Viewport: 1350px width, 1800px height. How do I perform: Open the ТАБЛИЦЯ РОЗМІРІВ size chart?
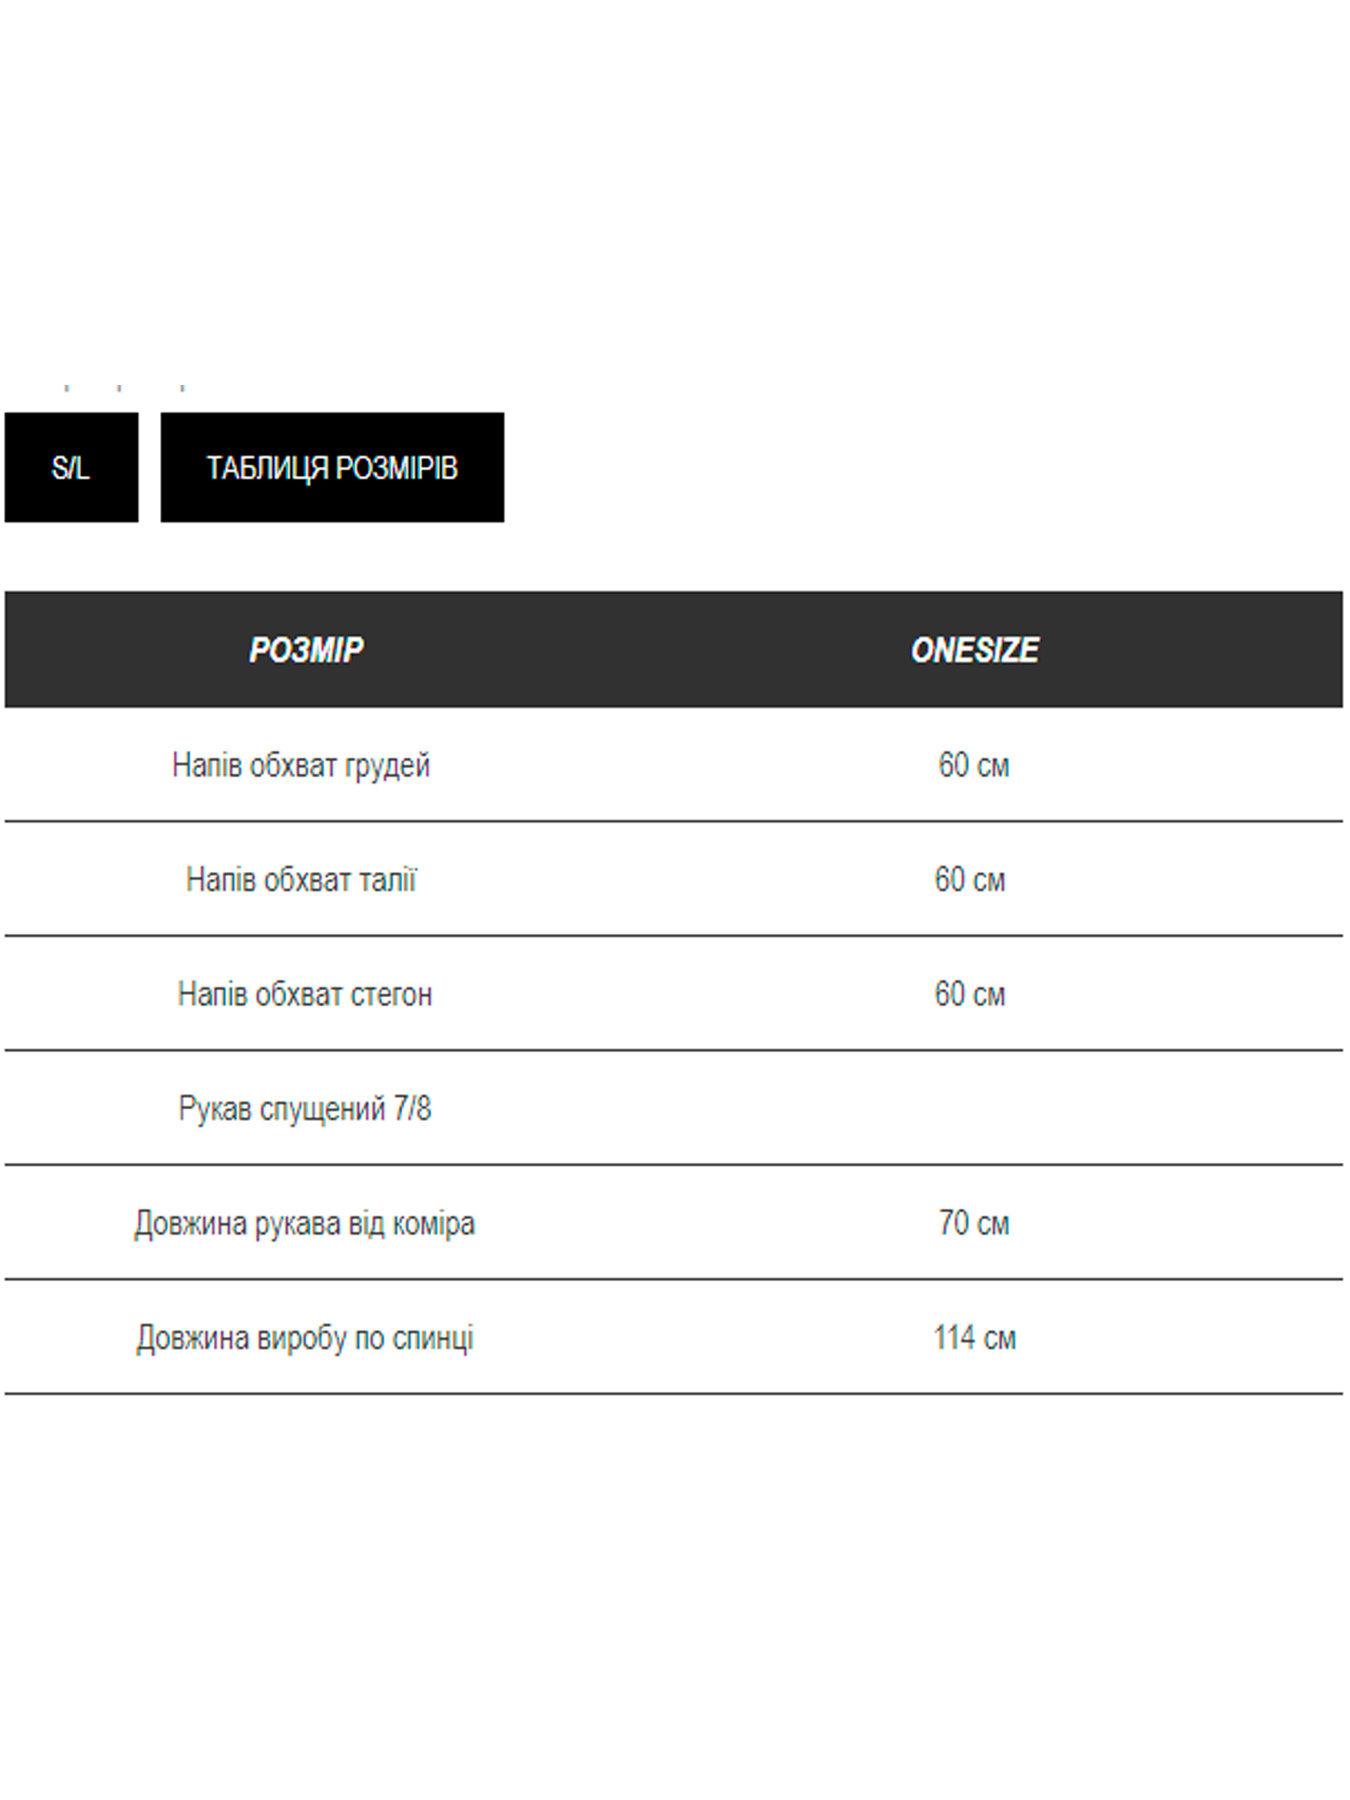pyautogui.click(x=332, y=467)
